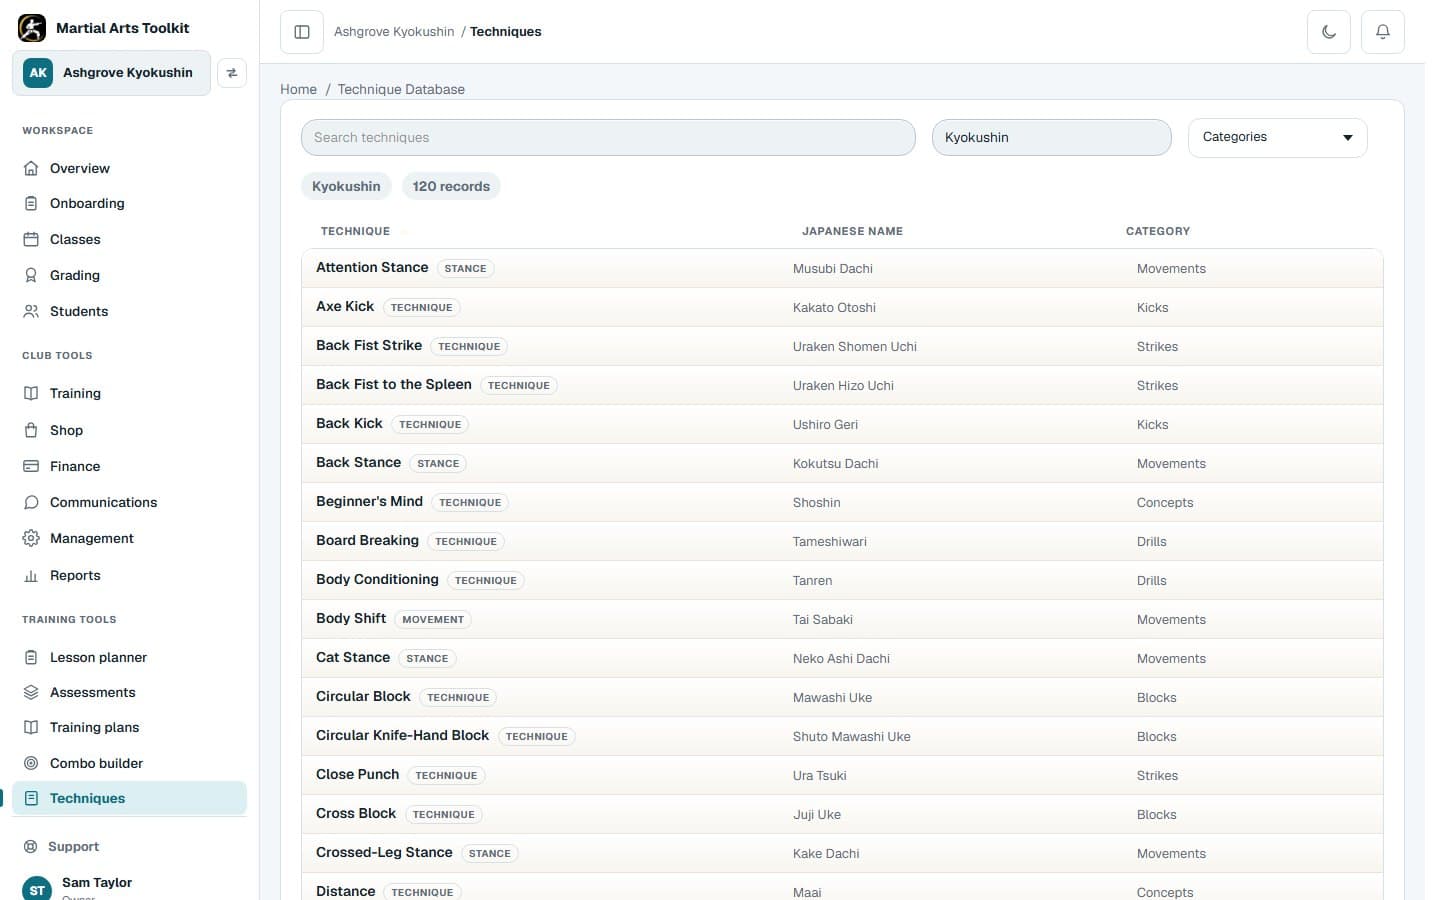The width and height of the screenshot is (1440, 900).
Task: Click the Shop bag icon
Action: [31, 430]
